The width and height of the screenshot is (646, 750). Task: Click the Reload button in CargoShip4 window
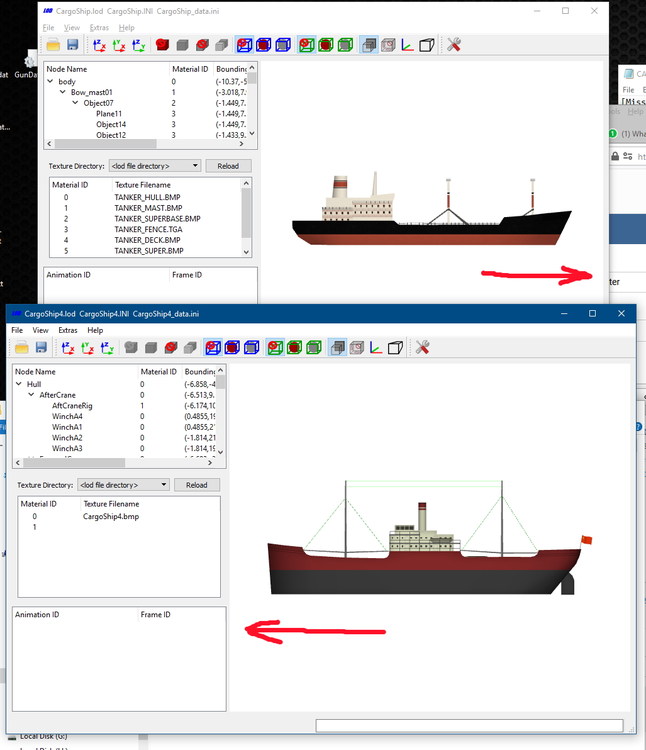[197, 485]
